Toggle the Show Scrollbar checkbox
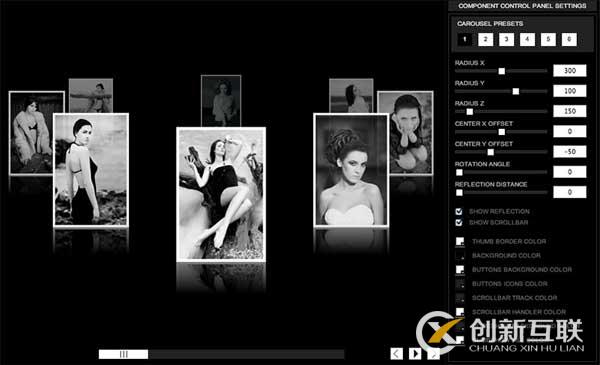 click(x=459, y=222)
